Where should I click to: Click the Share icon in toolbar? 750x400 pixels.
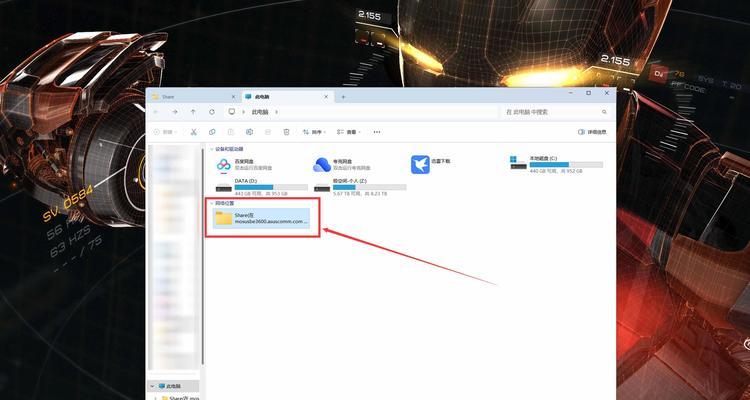pyautogui.click(x=268, y=132)
